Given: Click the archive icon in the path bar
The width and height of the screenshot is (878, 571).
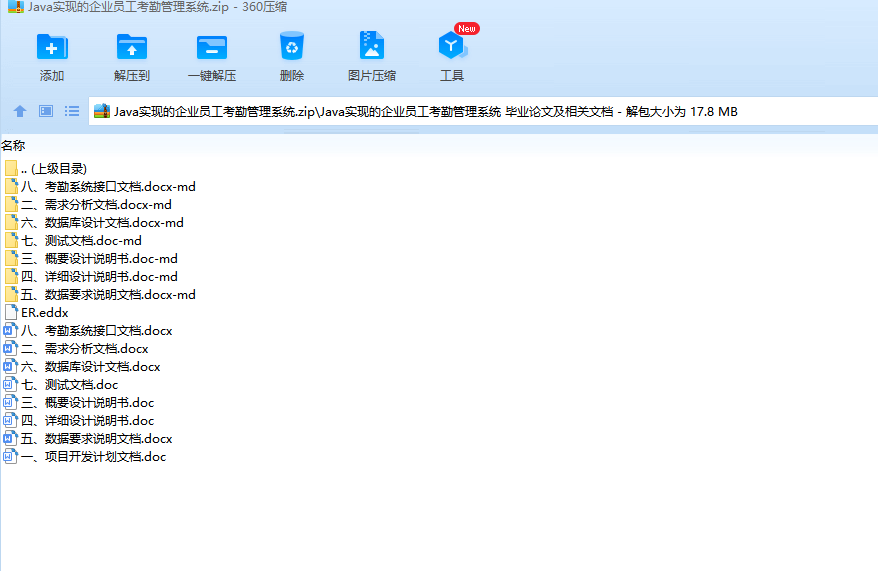Looking at the screenshot, I should click(x=101, y=111).
